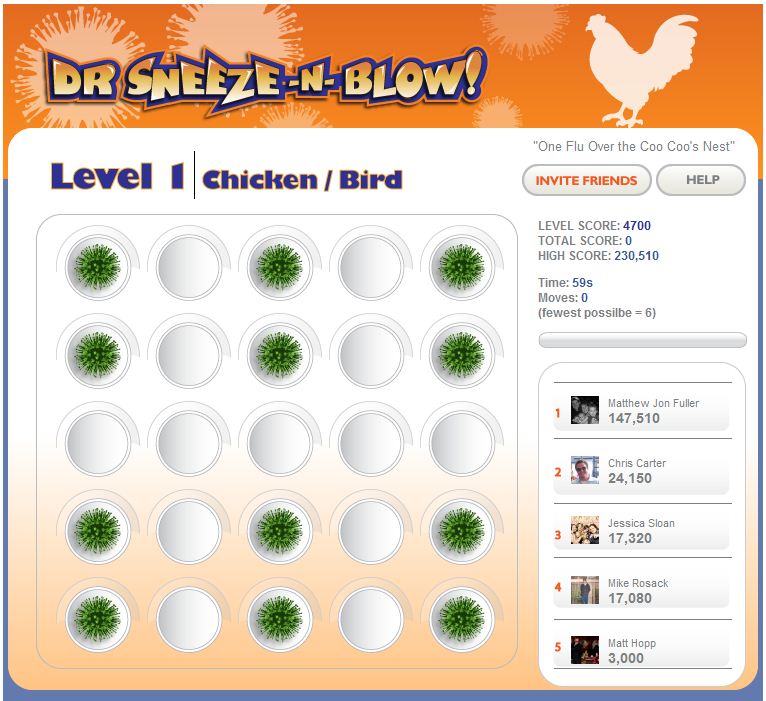The height and width of the screenshot is (701, 766).
Task: Open Matthew Jon Fuller's leaderboard photo
Action: point(585,410)
